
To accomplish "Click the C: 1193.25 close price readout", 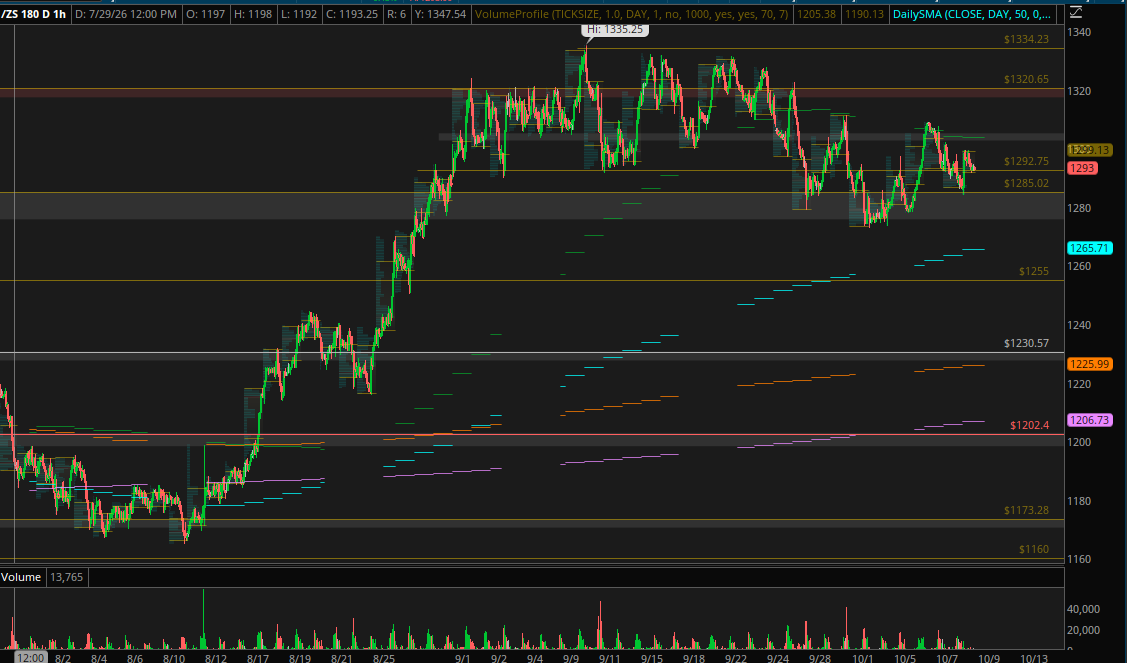I will point(352,14).
